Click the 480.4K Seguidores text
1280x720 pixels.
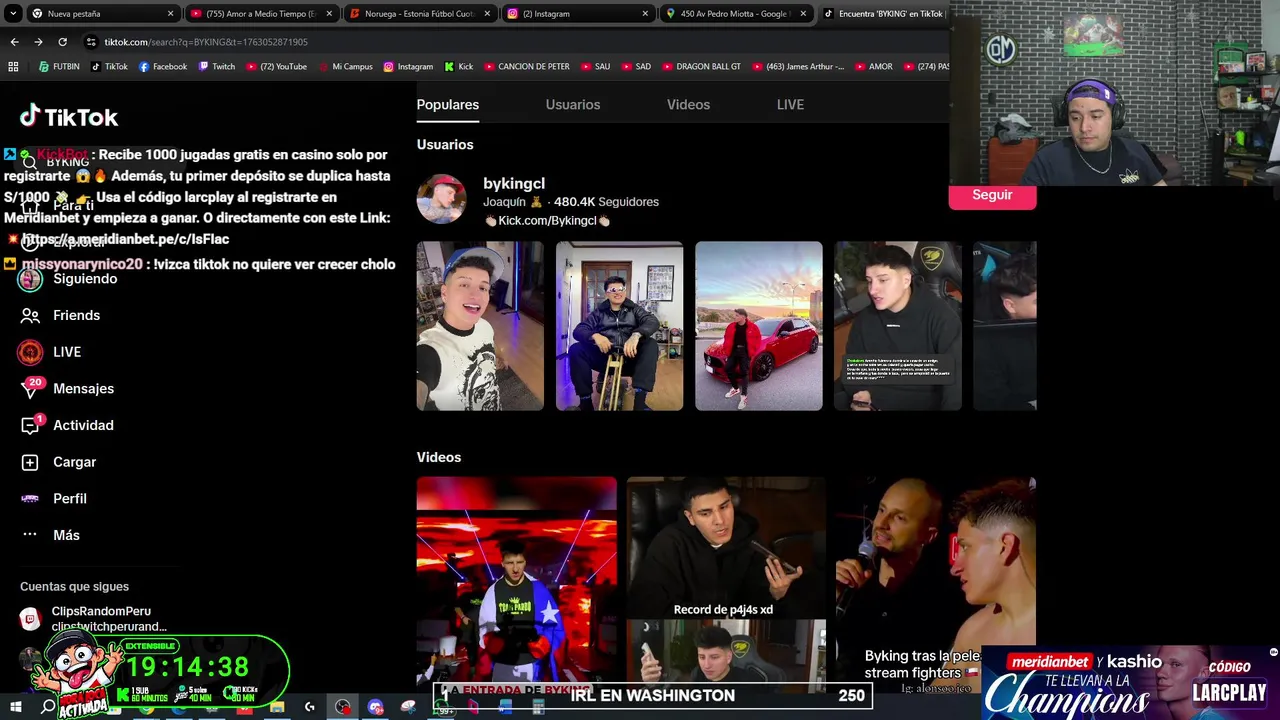click(606, 202)
